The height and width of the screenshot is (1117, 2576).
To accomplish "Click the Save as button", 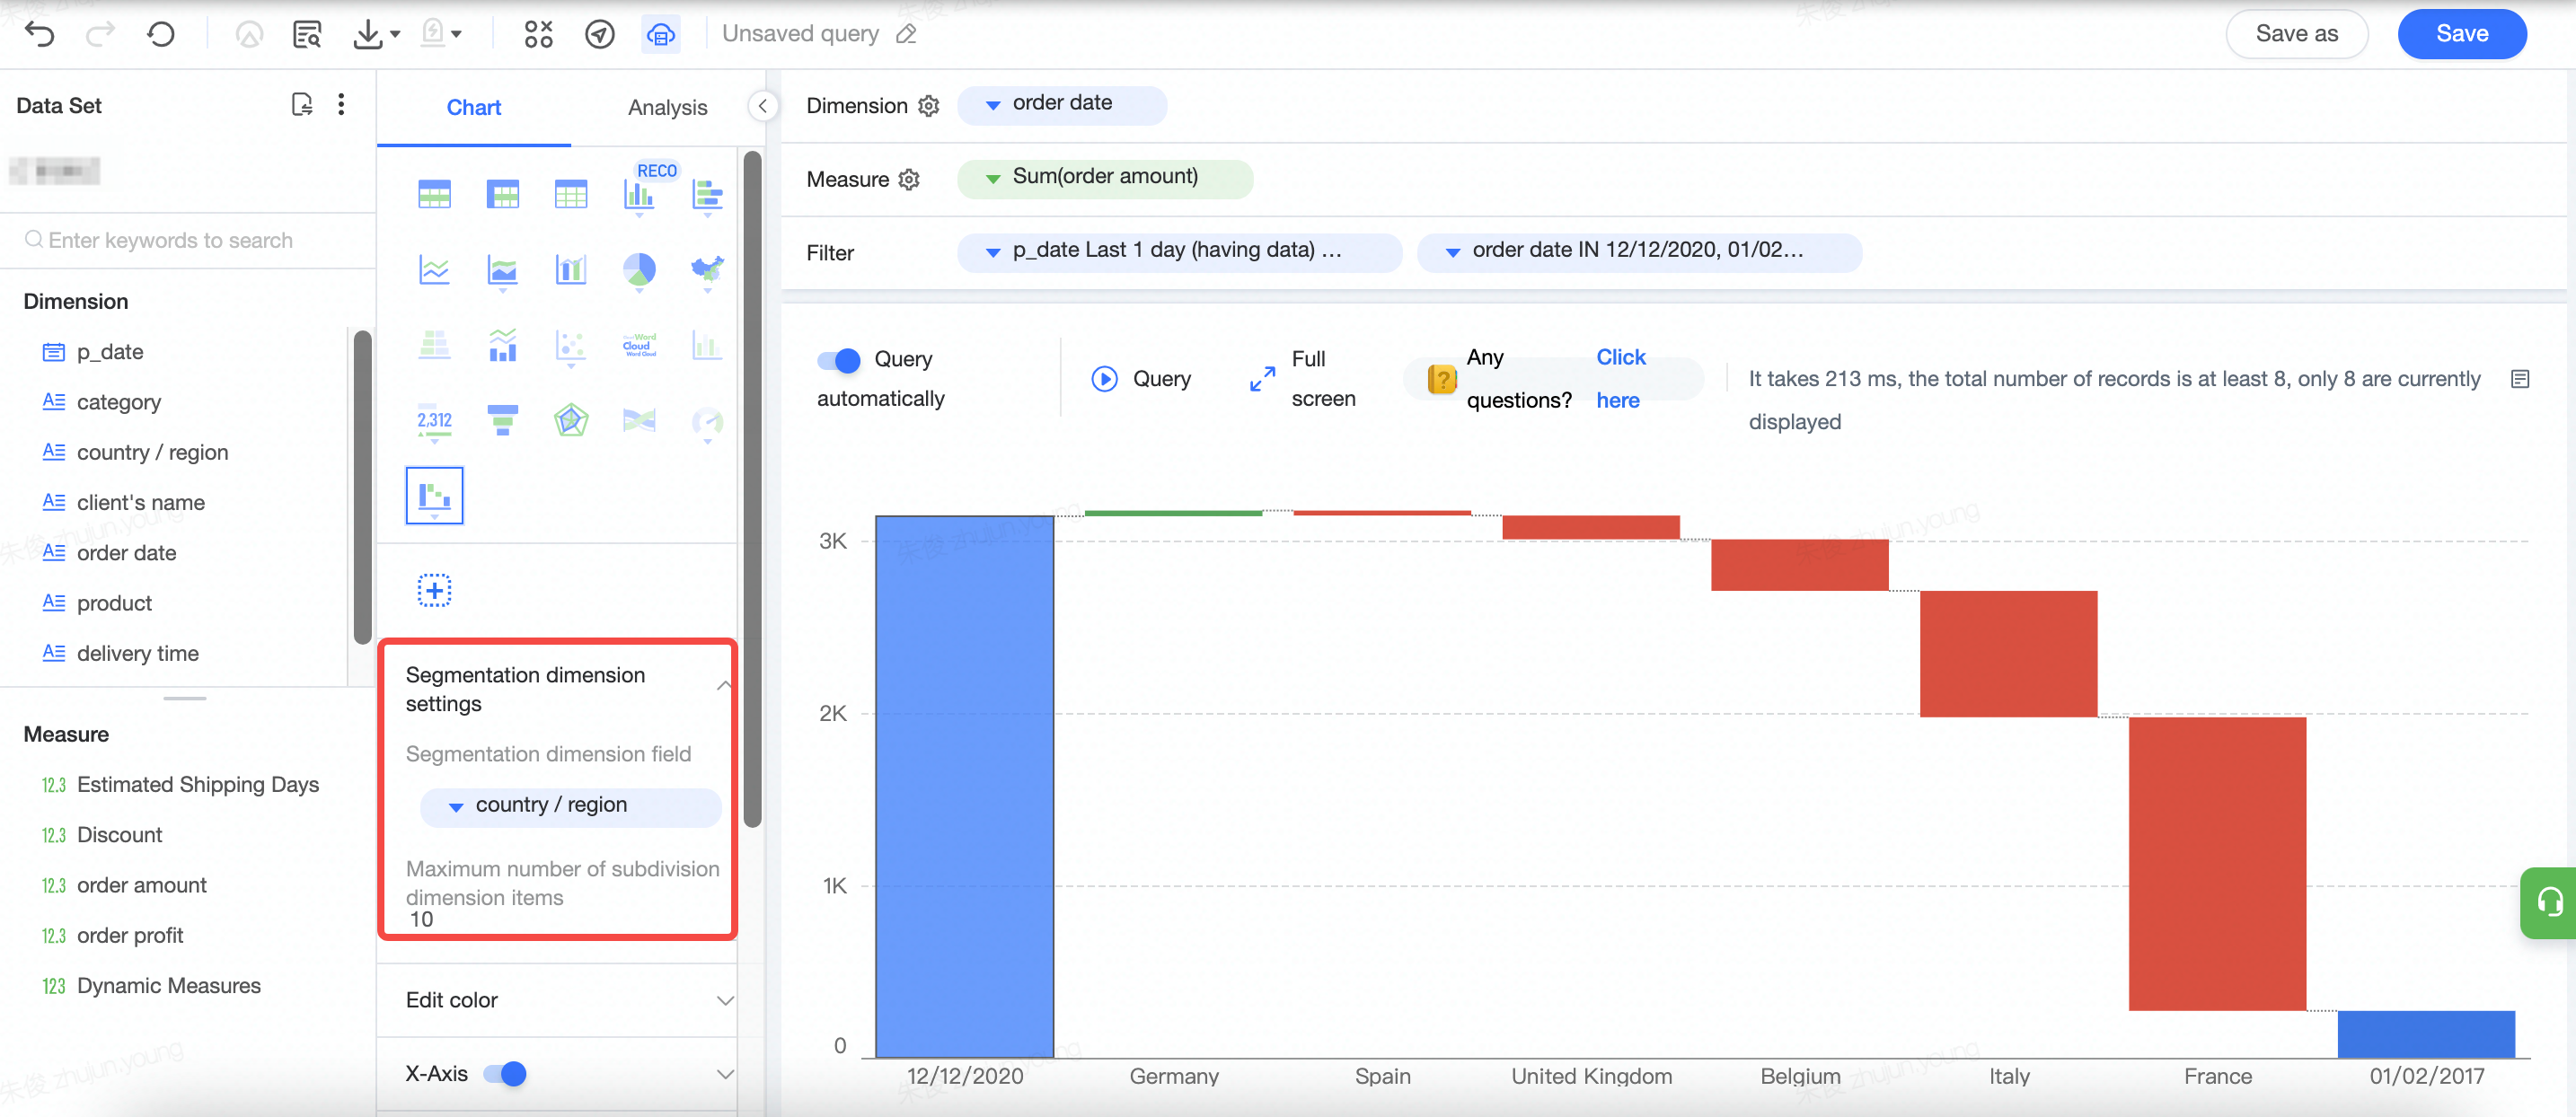I will 2296,34.
